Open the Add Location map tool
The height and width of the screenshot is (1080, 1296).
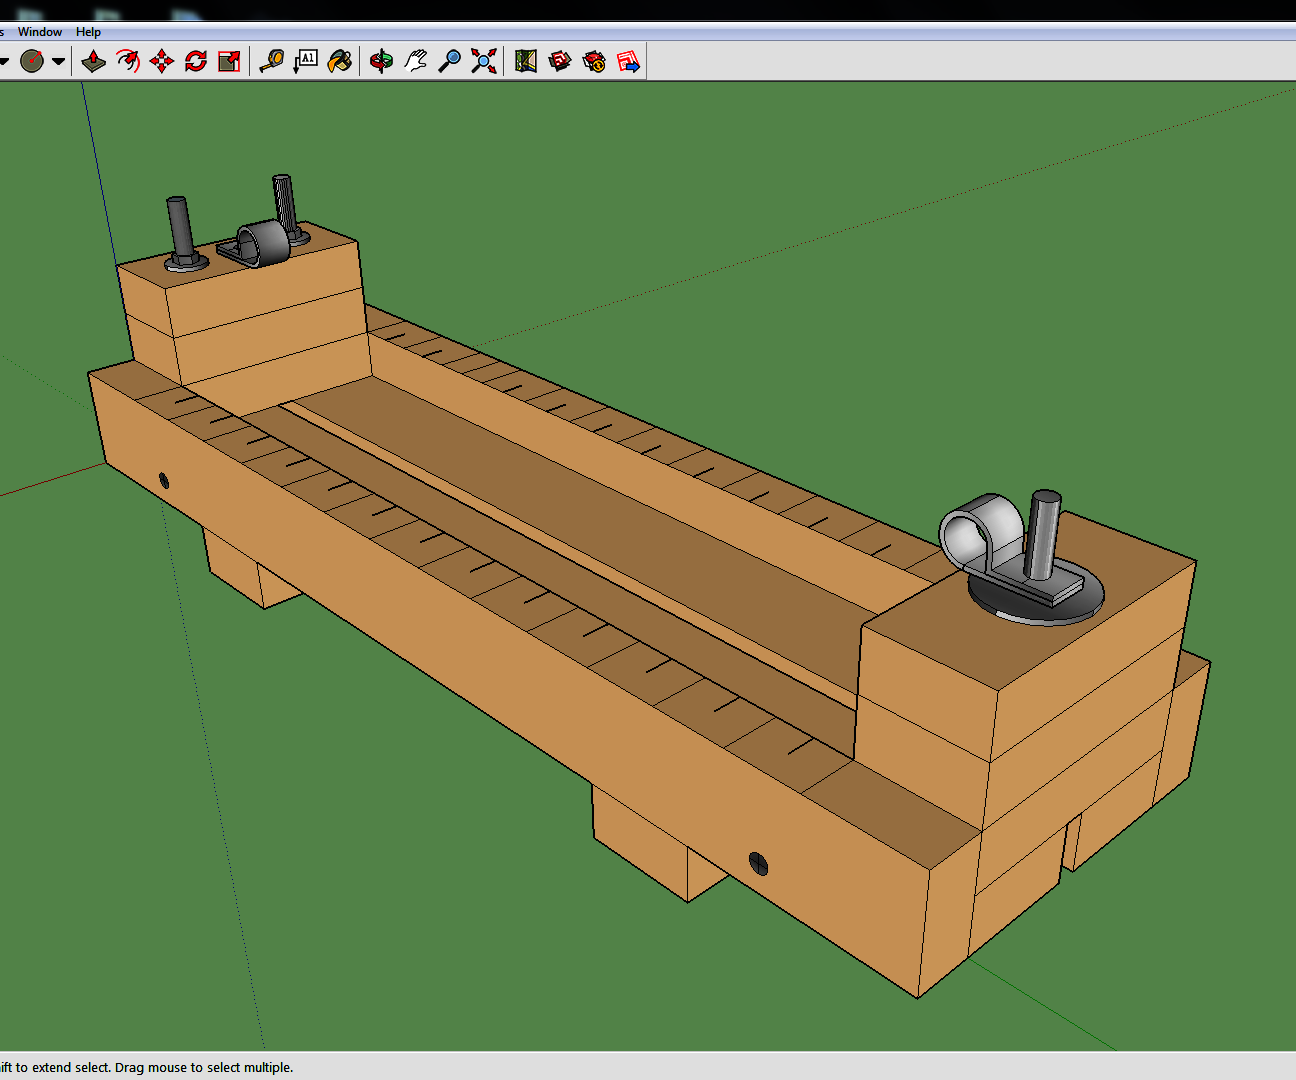pyautogui.click(x=526, y=62)
